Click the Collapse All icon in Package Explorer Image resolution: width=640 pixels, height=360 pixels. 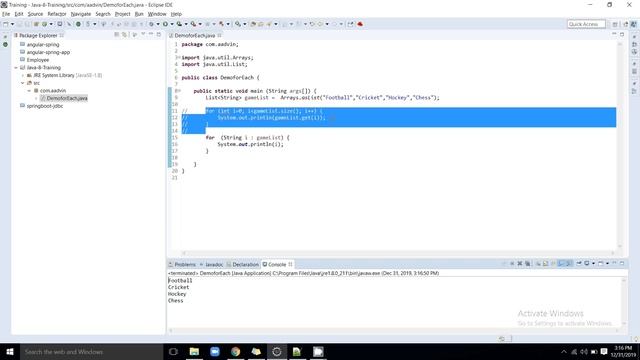point(116,35)
